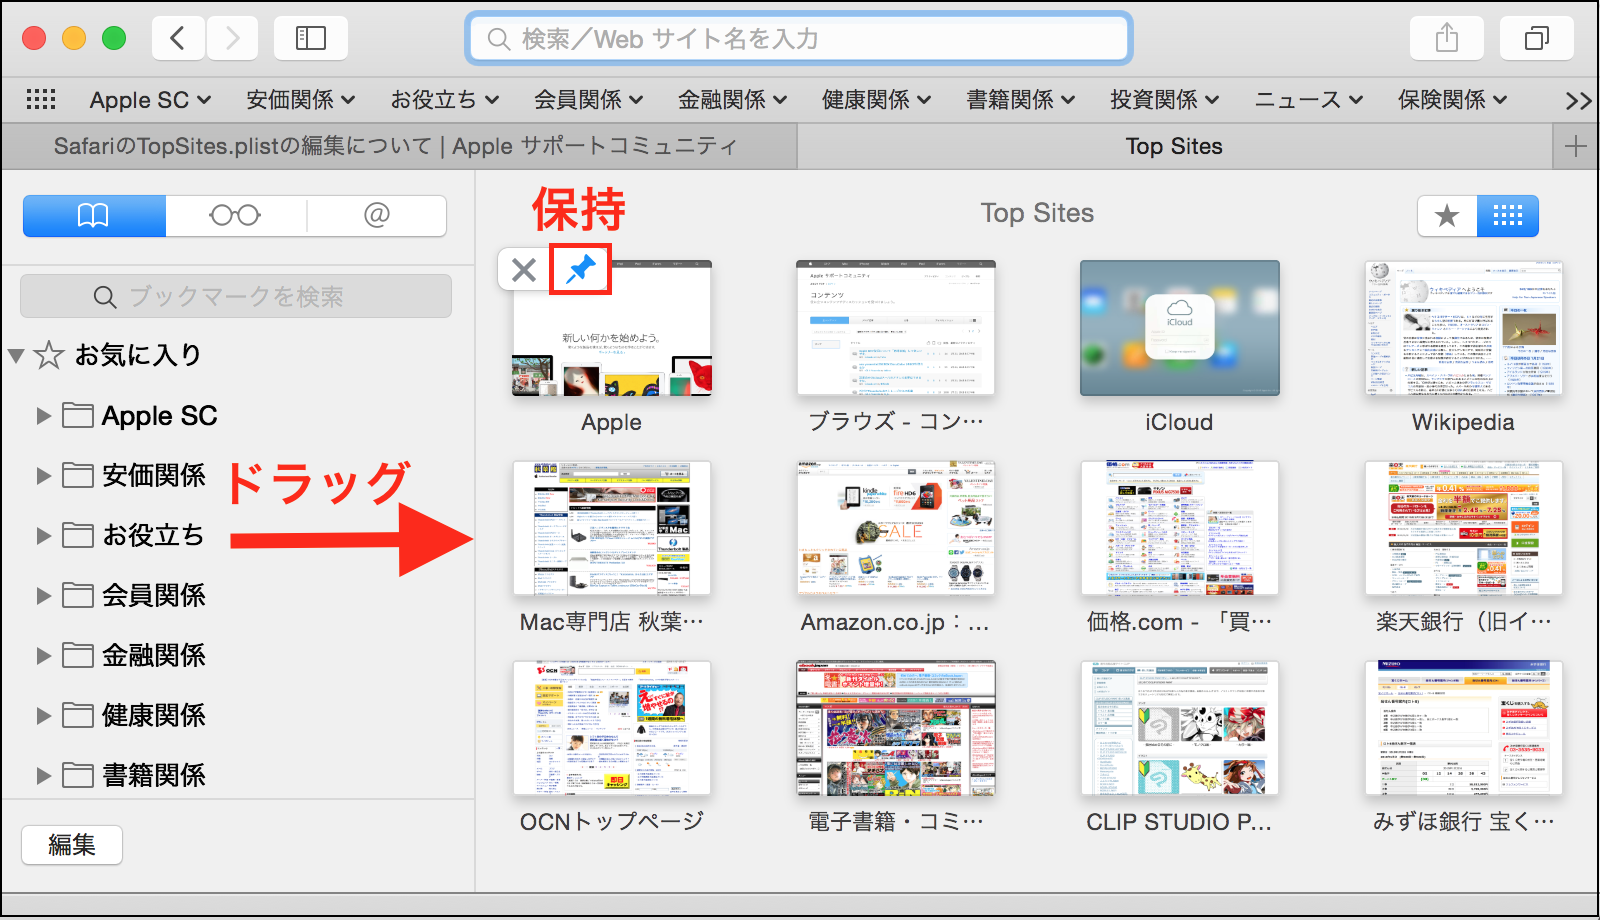The image size is (1600, 920).
Task: Expand the 会員関係 folder triangle in the sidebar
Action: (x=43, y=596)
